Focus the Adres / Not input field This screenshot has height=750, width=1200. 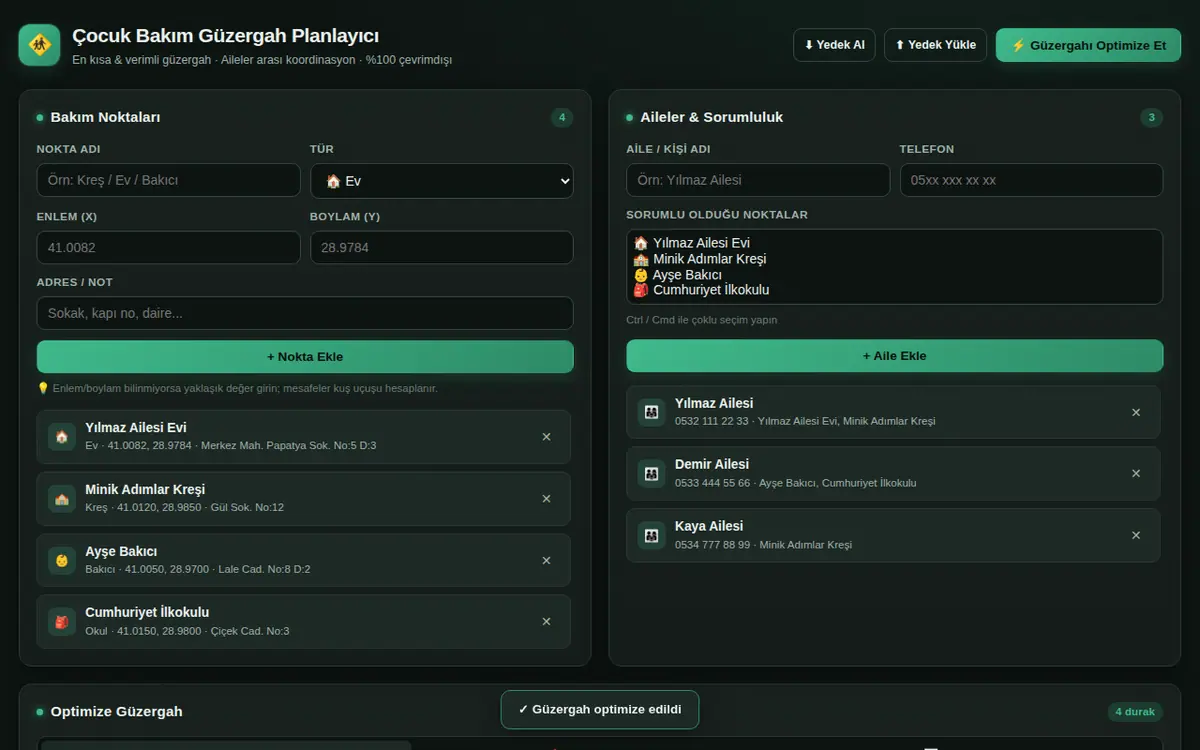(x=305, y=313)
